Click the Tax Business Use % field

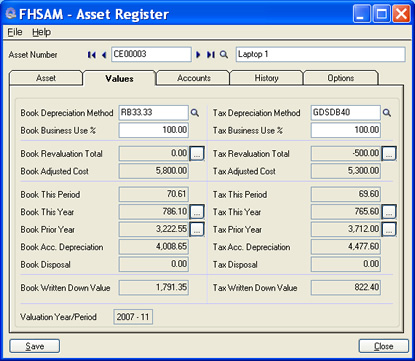click(346, 130)
